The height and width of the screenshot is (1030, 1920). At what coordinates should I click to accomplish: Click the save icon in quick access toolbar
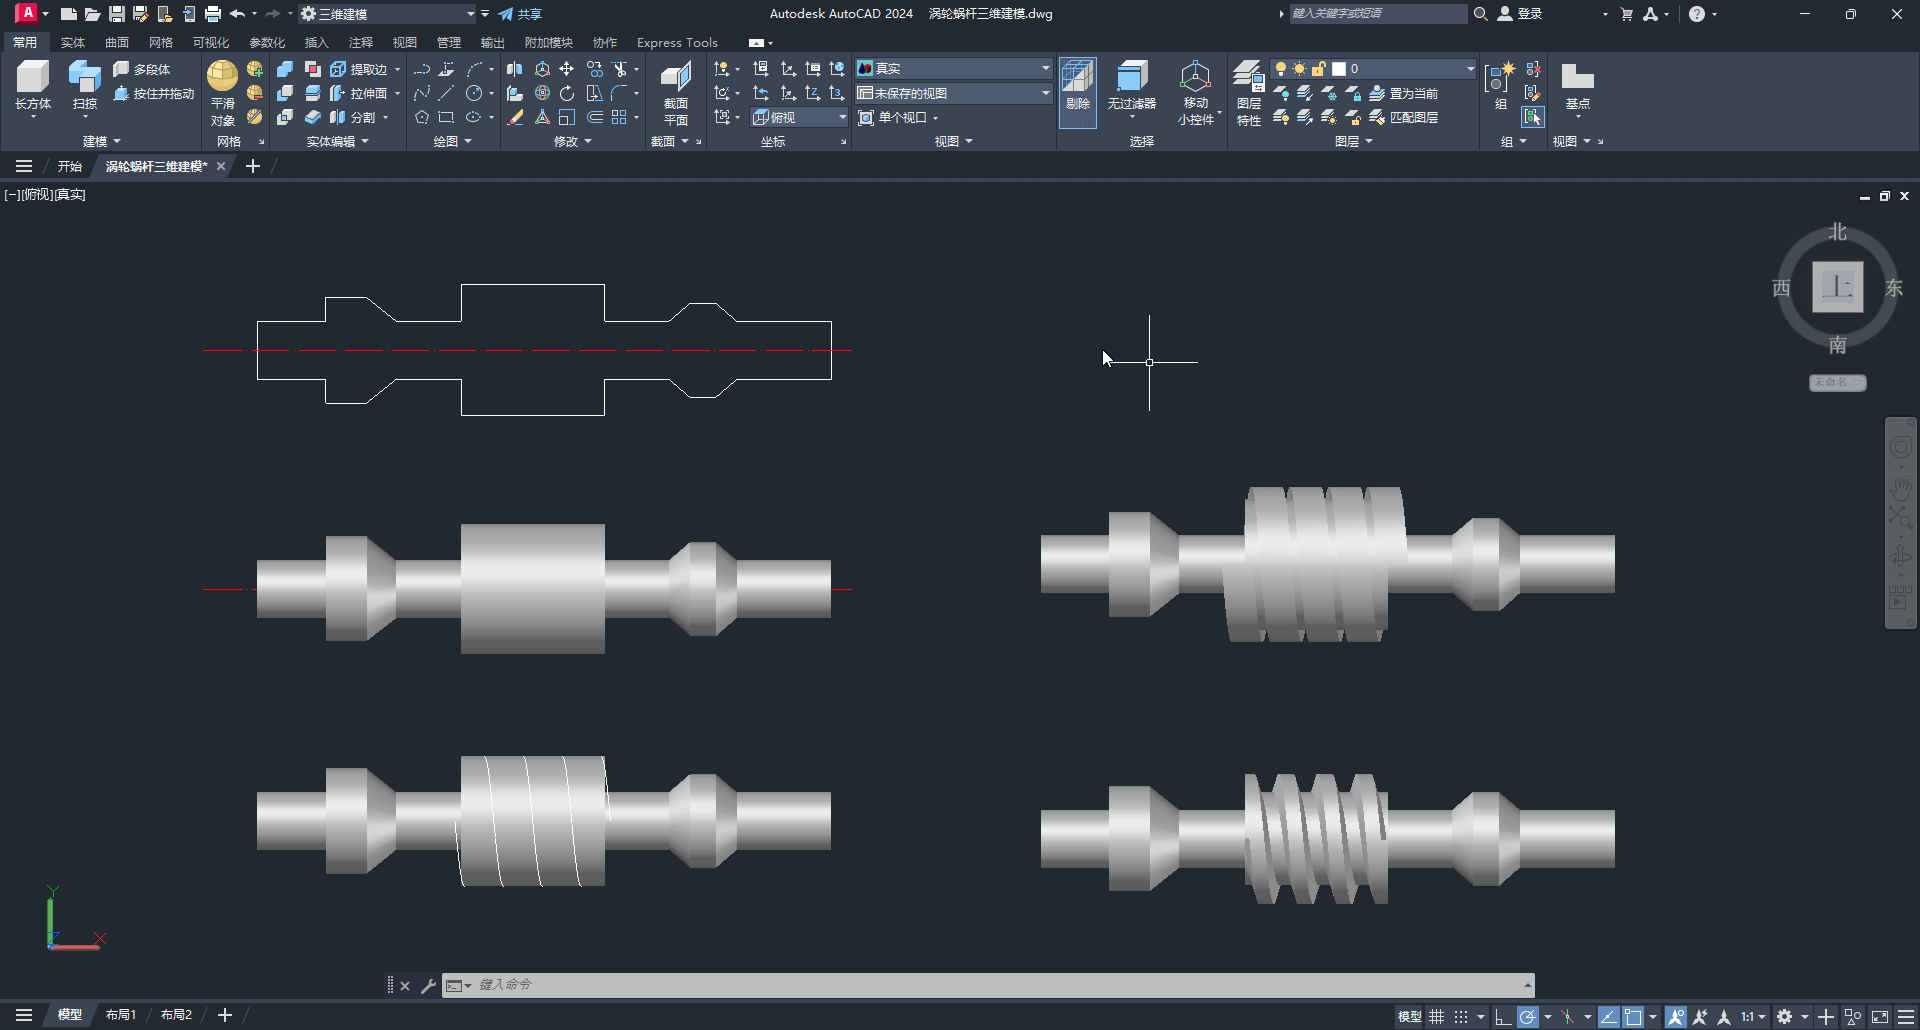(x=117, y=14)
